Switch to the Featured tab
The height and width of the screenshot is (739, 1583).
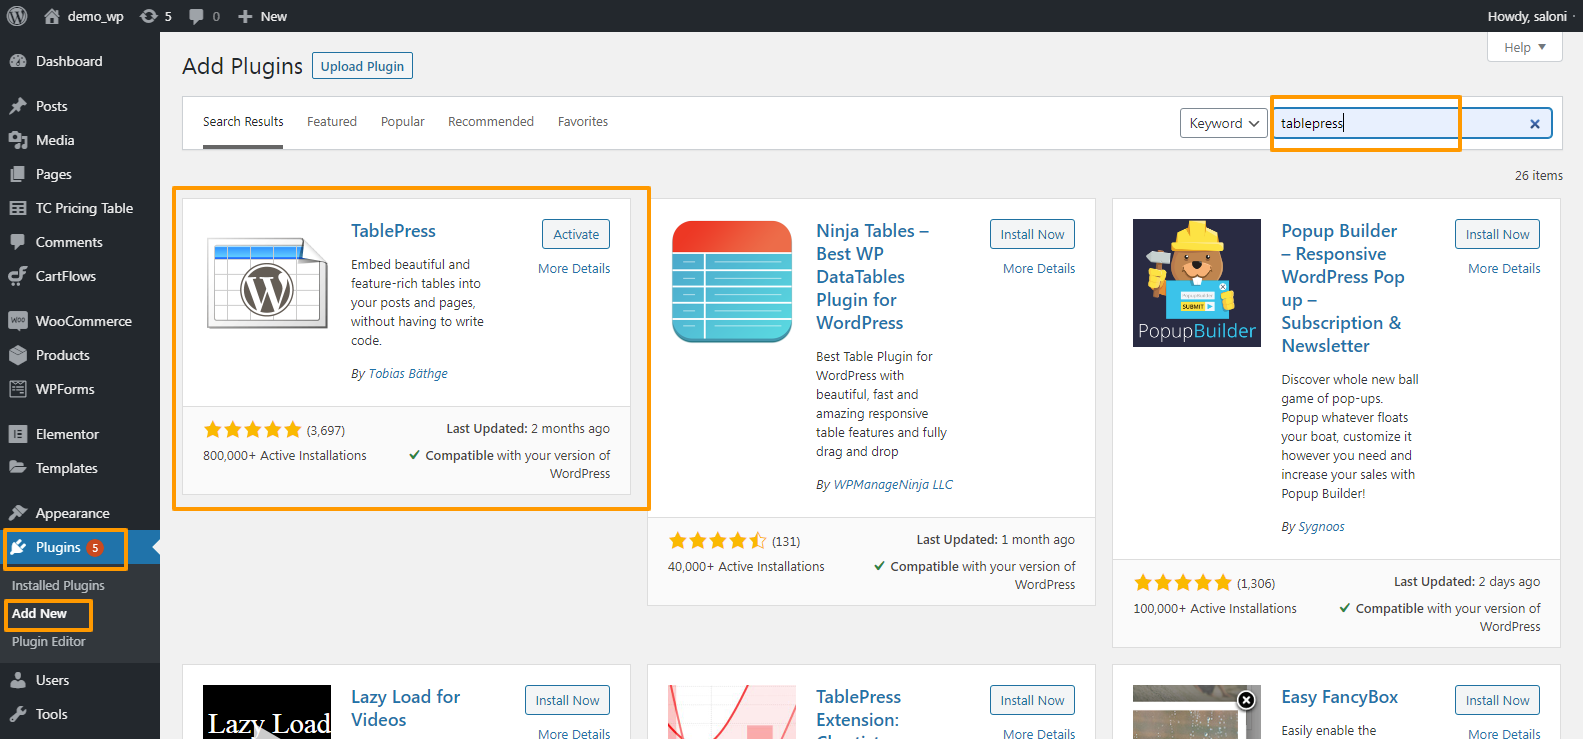point(332,122)
